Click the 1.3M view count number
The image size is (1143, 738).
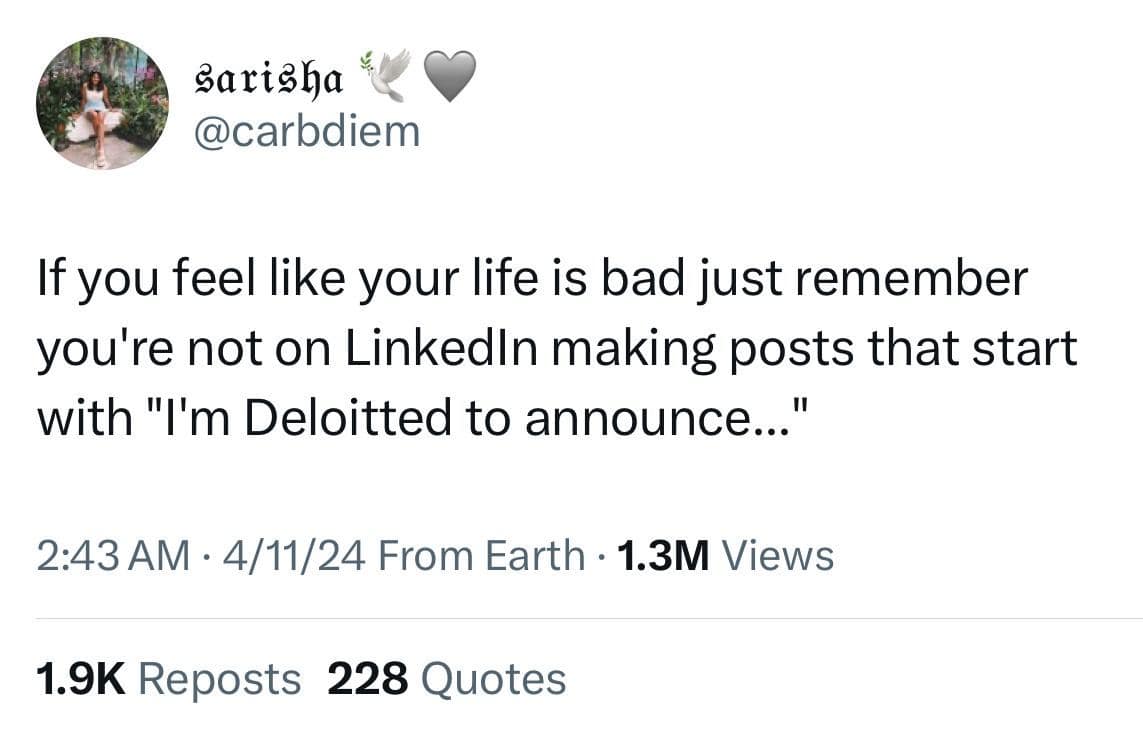[663, 556]
